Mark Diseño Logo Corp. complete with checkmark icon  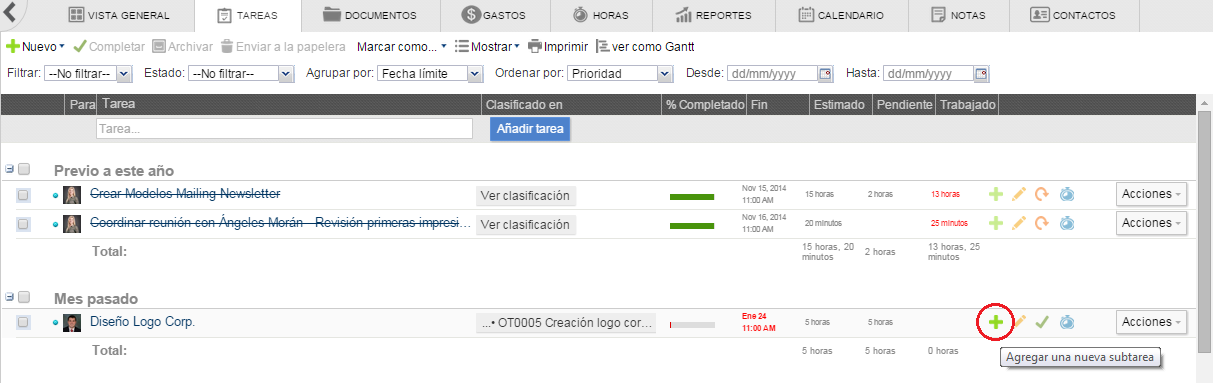click(1042, 322)
